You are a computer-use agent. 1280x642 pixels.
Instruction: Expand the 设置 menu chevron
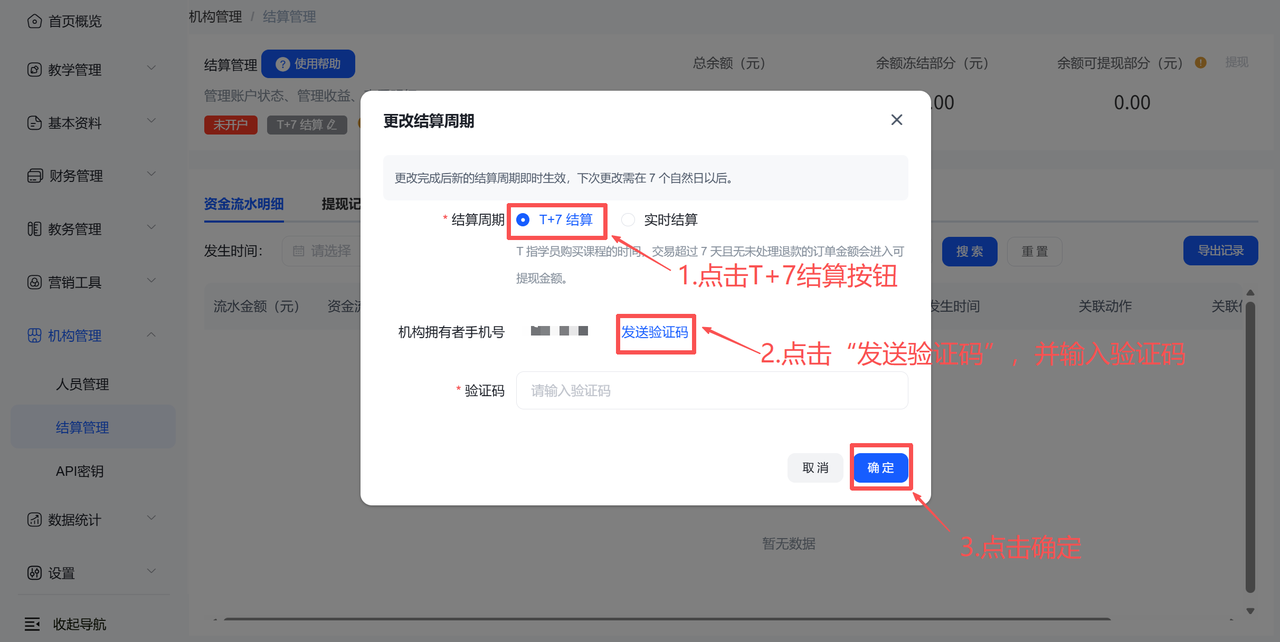[151, 572]
